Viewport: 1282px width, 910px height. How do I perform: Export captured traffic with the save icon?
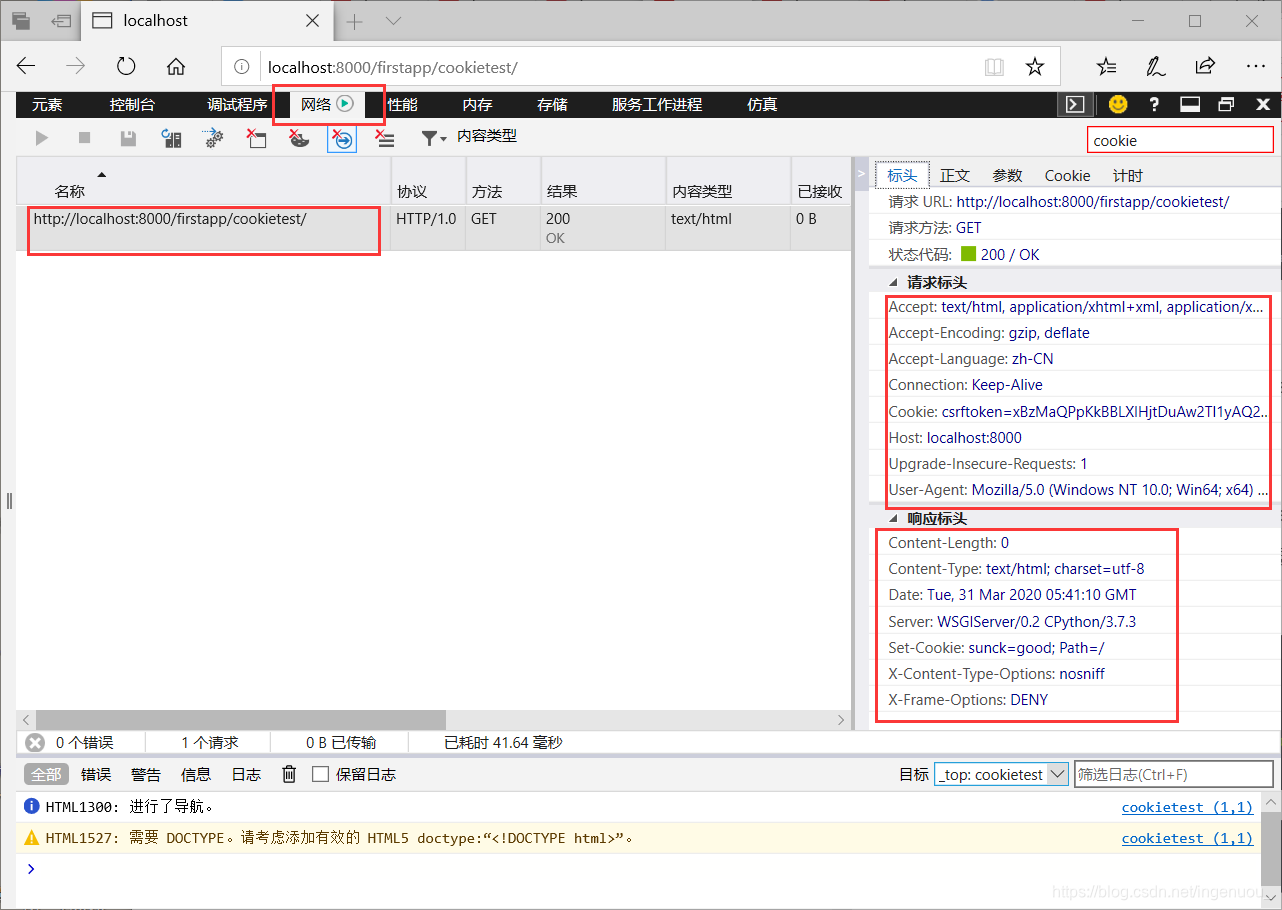[x=128, y=139]
